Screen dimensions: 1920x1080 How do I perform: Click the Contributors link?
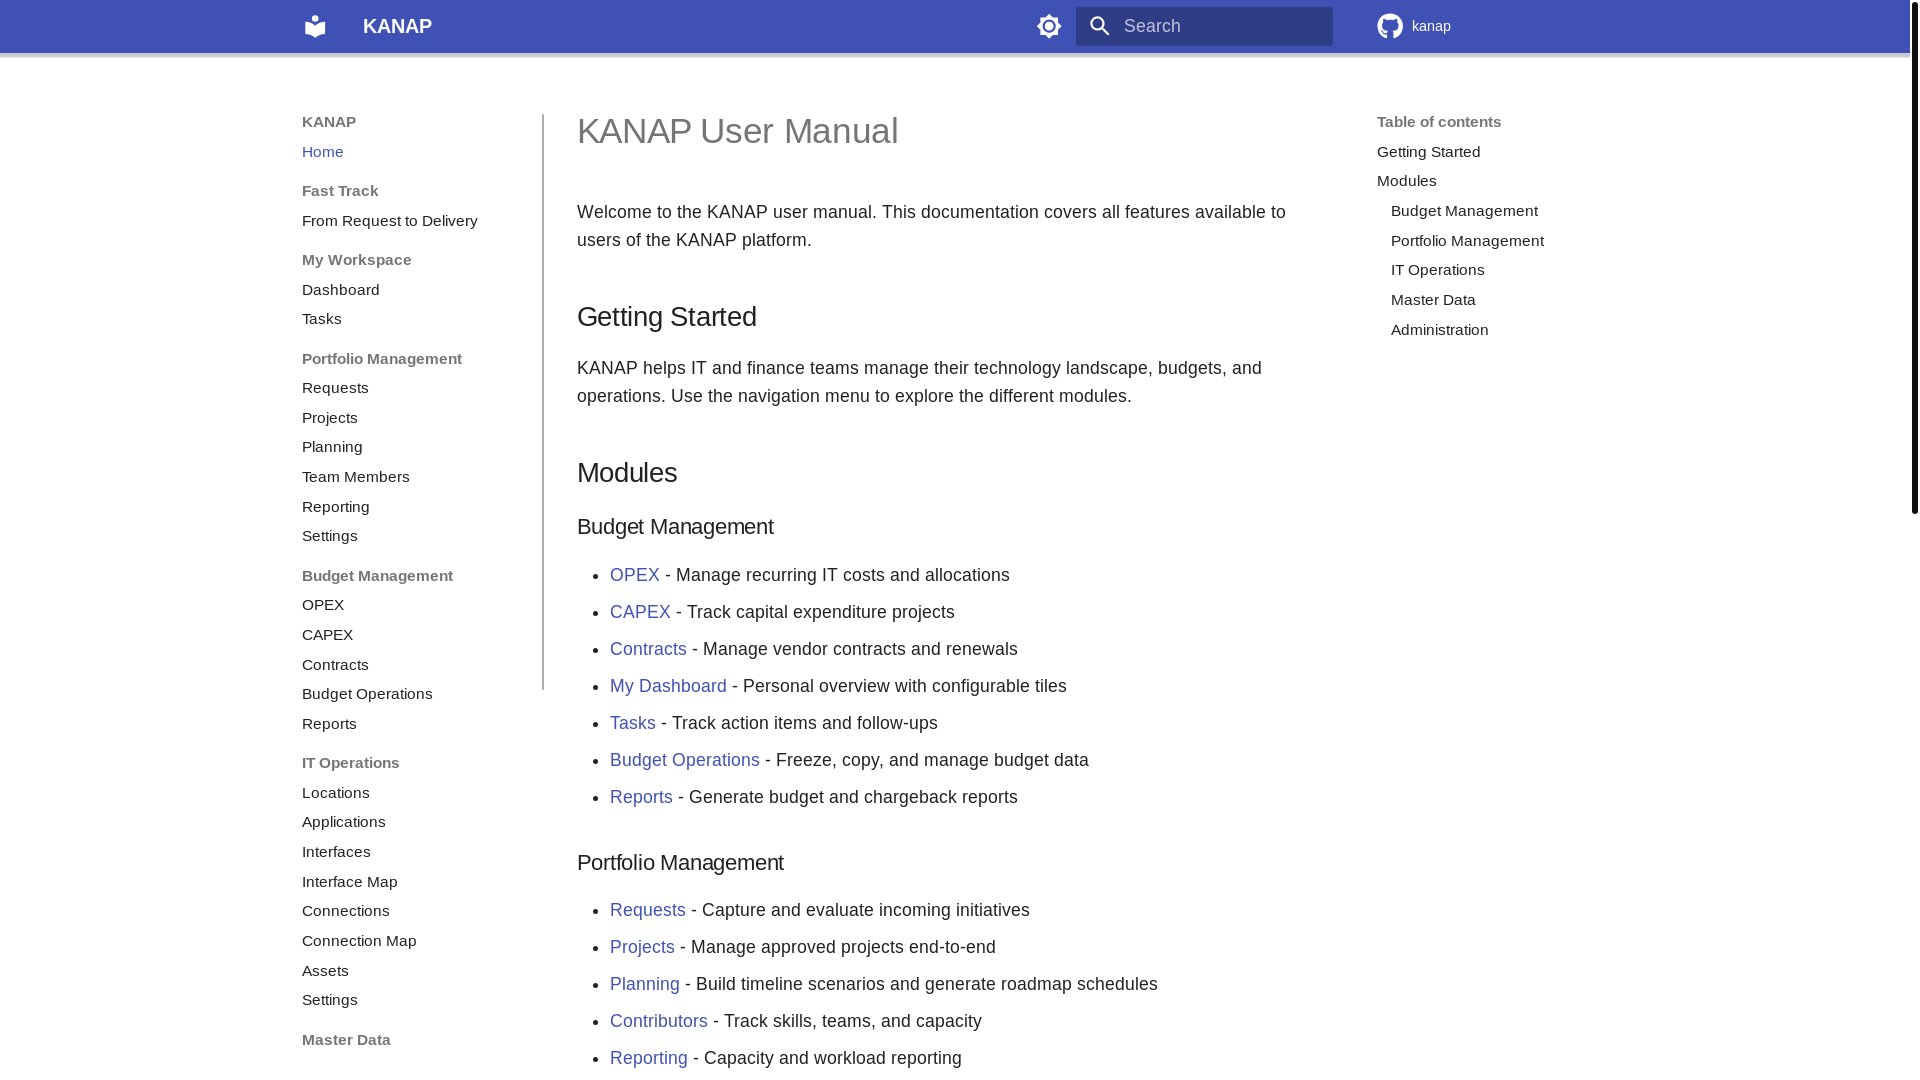click(x=659, y=1021)
